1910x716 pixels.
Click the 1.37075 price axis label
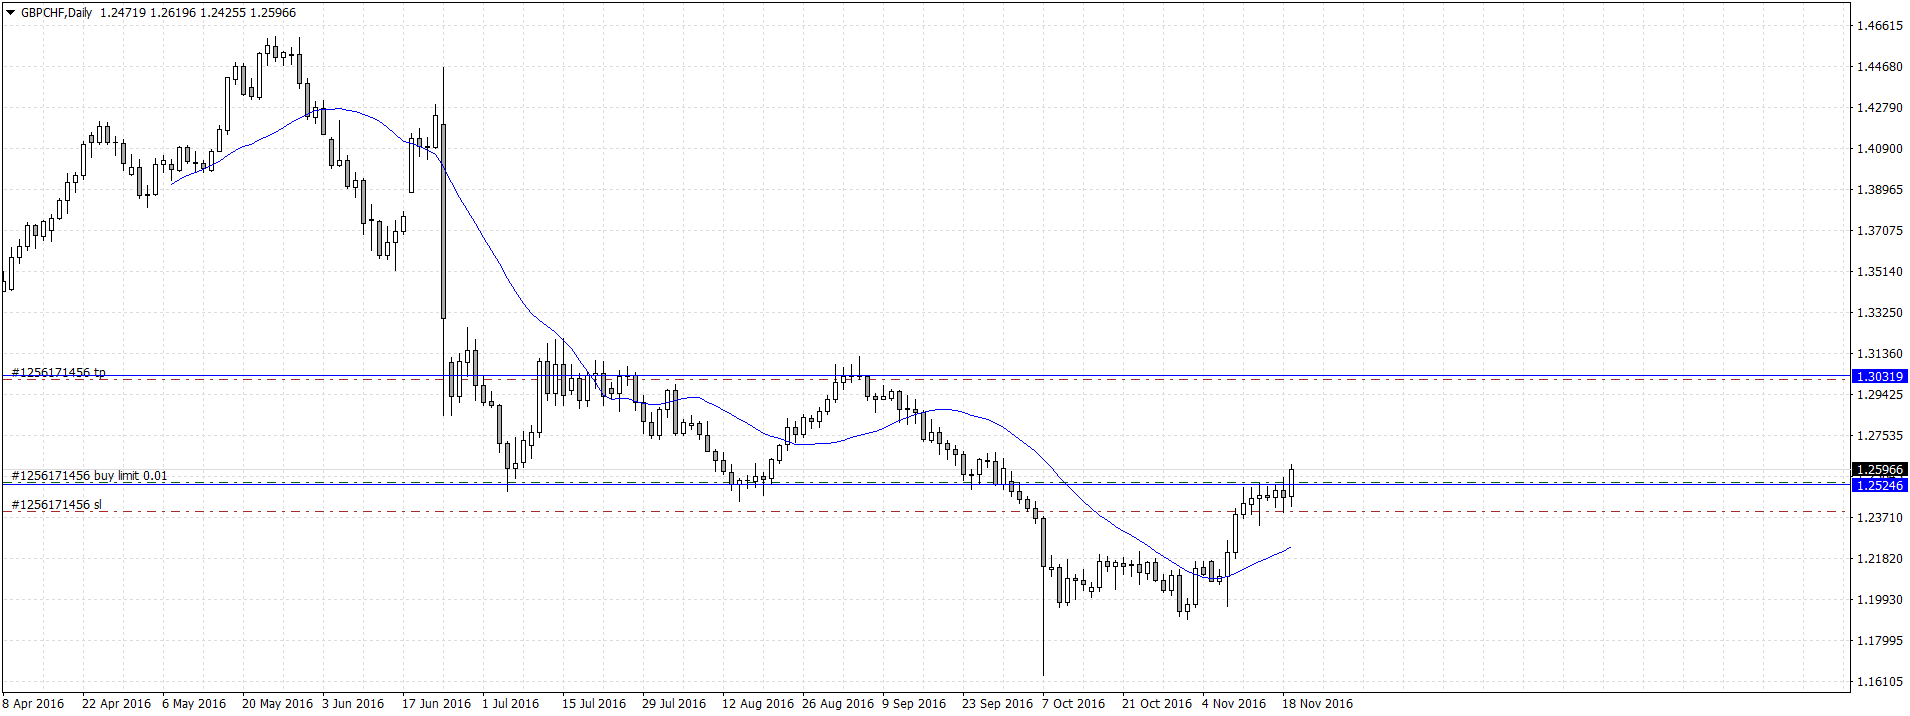1880,231
